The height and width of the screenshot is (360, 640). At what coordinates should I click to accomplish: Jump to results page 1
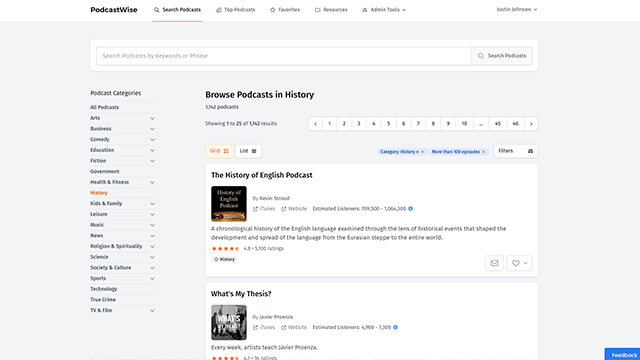tap(329, 124)
